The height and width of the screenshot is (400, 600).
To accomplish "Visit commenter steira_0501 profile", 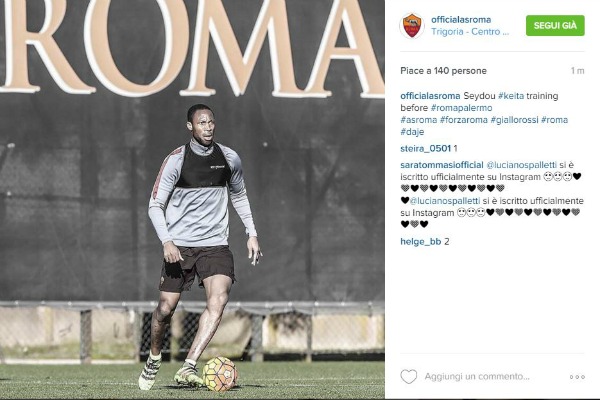I will 426,149.
